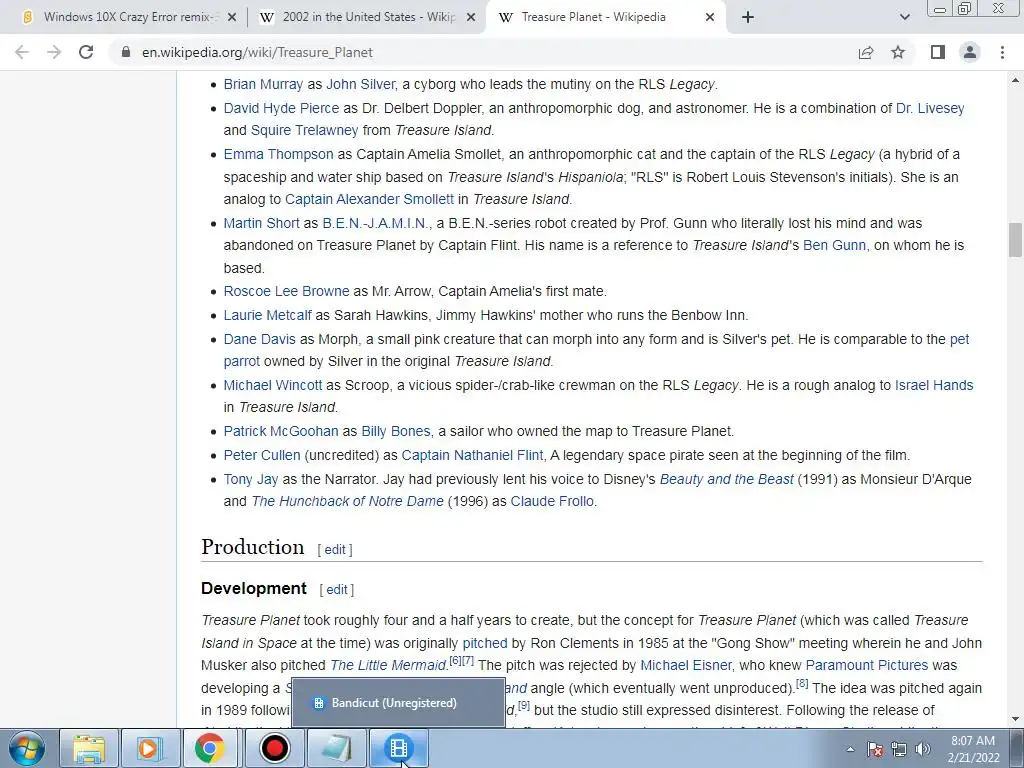
Task: Visit the Dane Davis link
Action: point(259,340)
